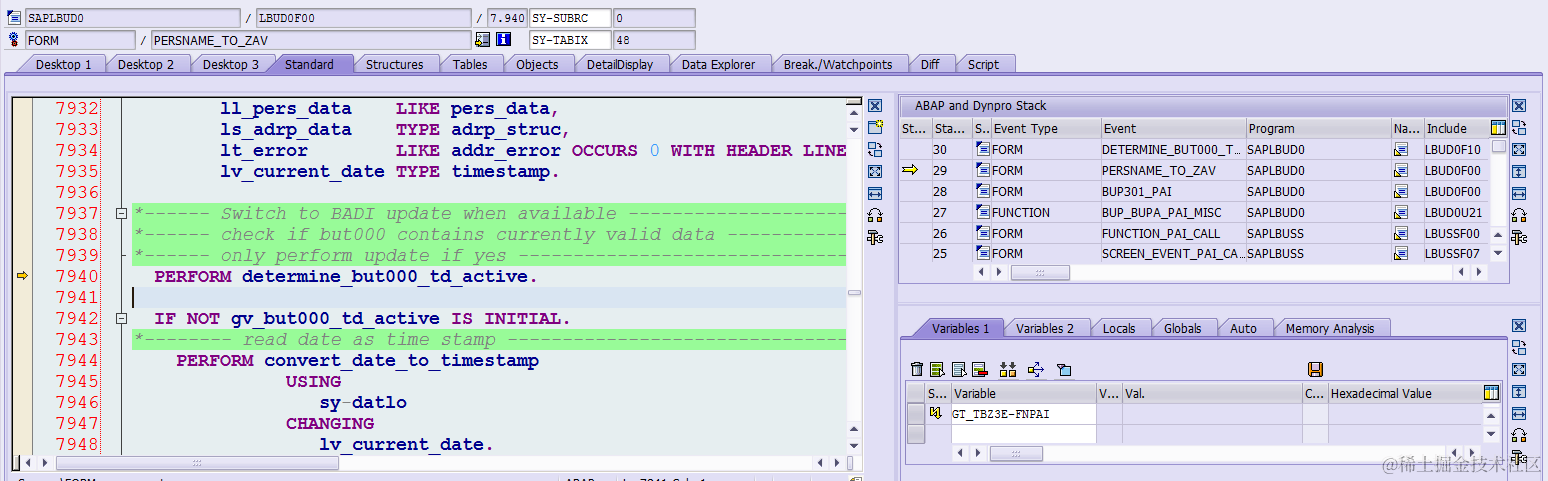Click full-screen icon beside stack panel

[x=1519, y=150]
